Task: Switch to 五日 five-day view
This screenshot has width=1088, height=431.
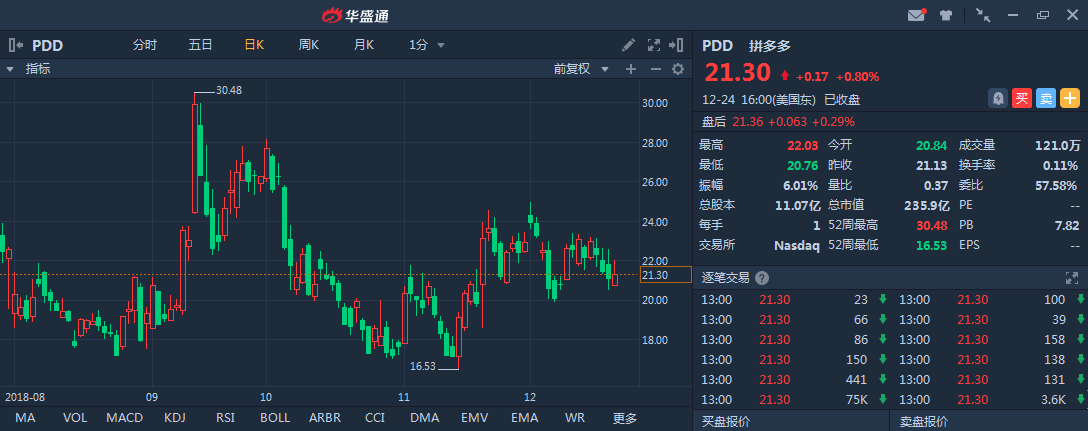Action: coord(200,45)
